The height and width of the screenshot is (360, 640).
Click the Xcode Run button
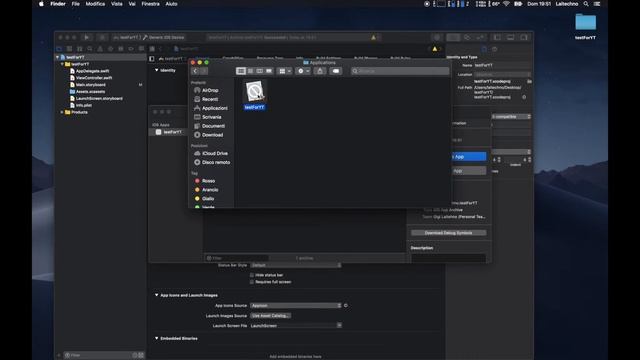point(87,37)
